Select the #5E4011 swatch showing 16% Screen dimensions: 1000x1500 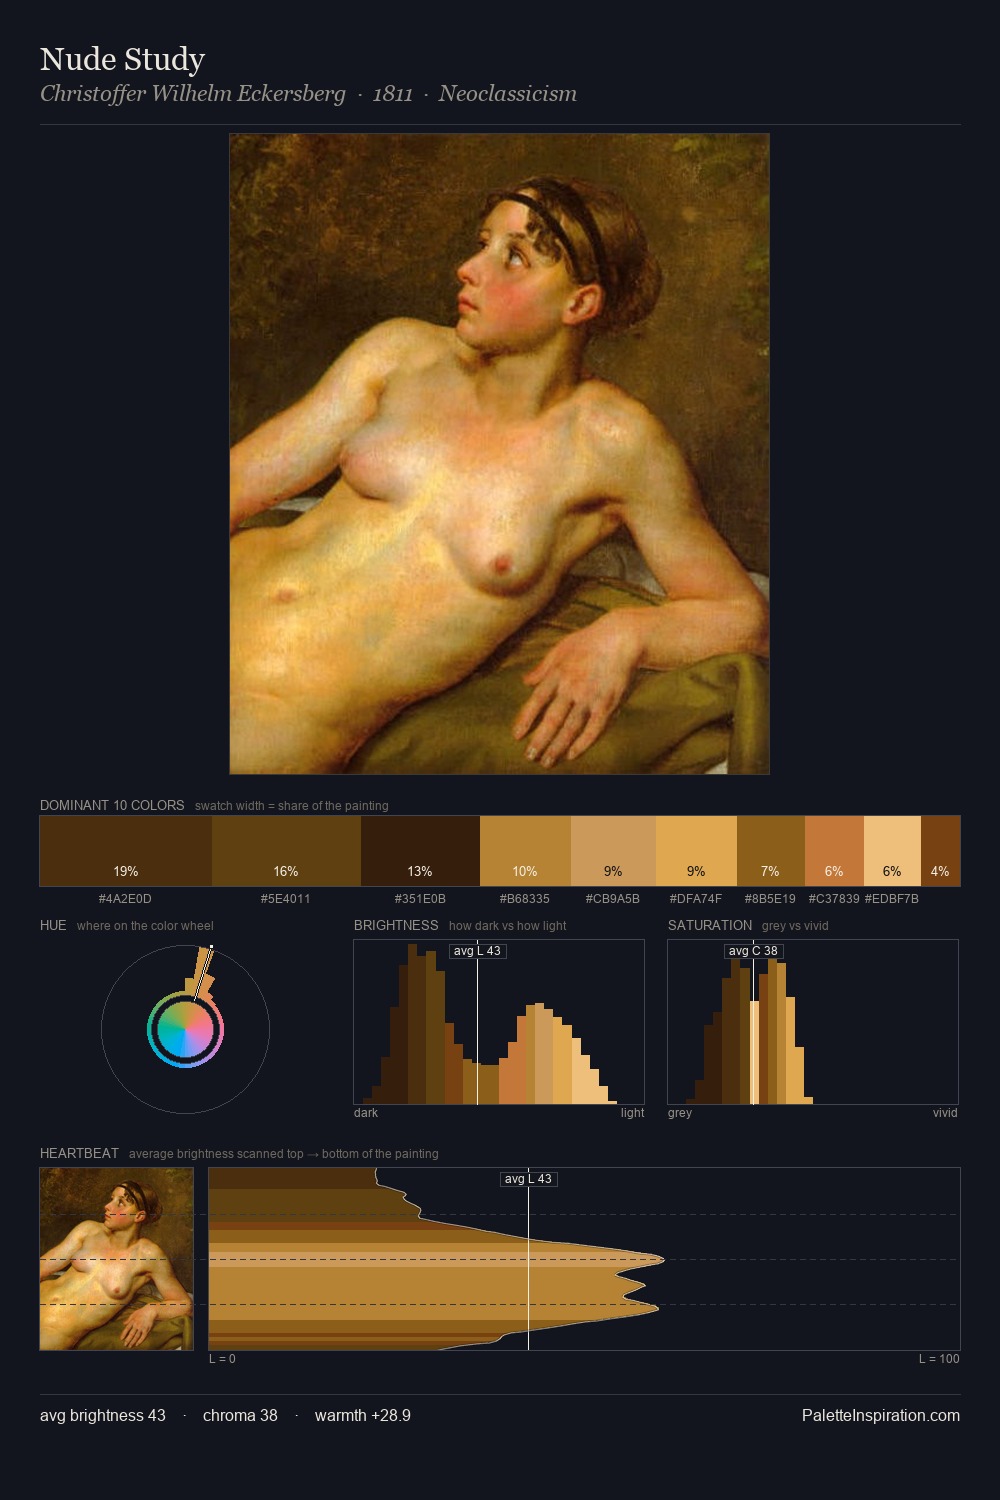click(x=286, y=851)
